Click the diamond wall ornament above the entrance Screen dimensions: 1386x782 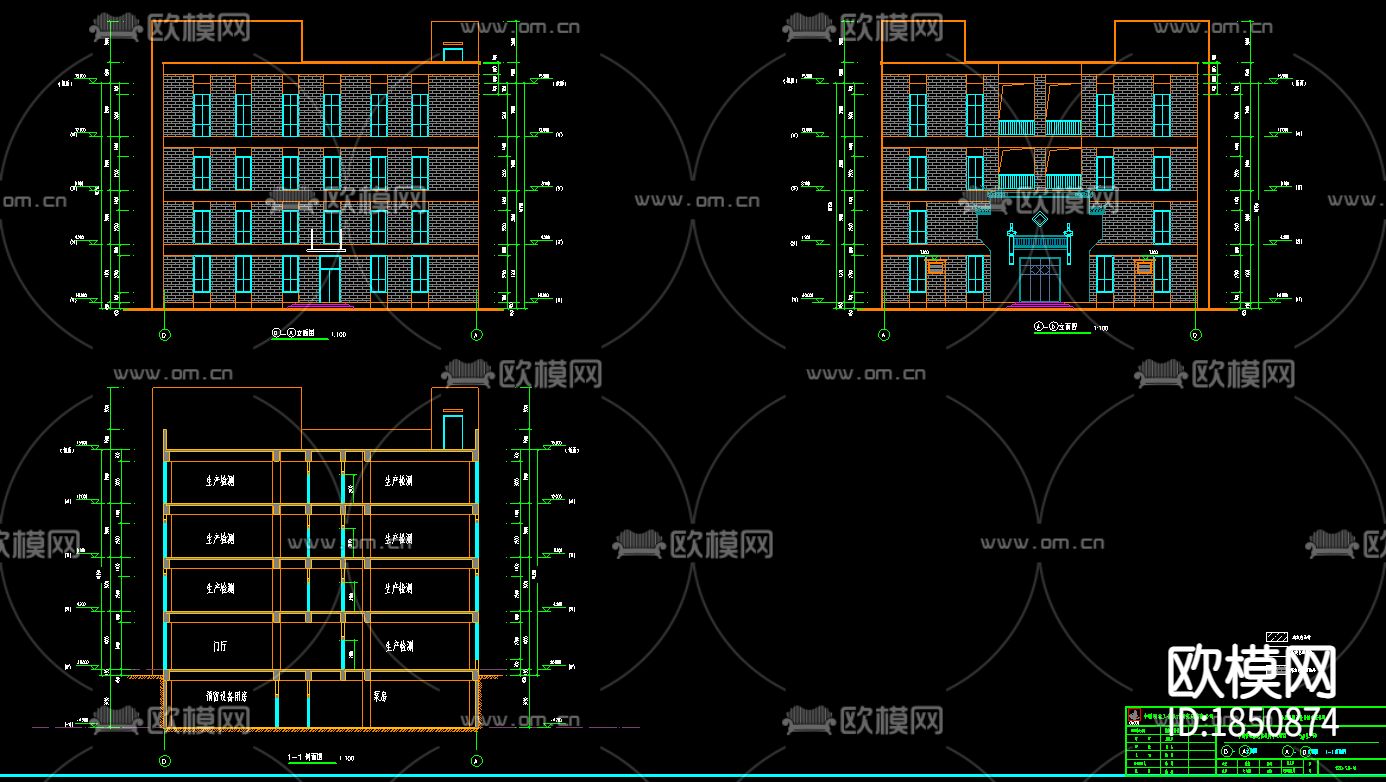coord(1040,218)
